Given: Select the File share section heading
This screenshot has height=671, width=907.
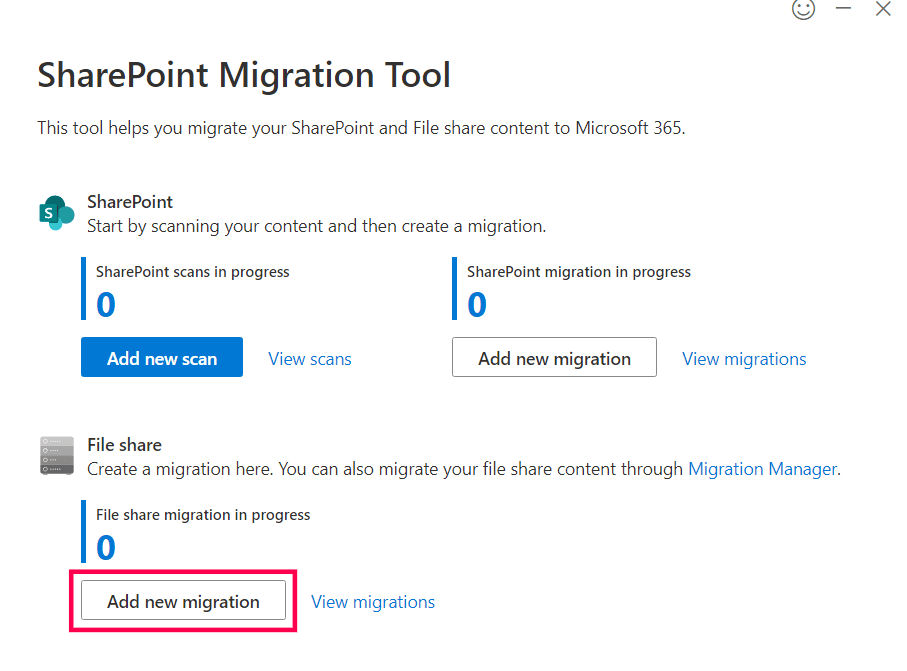Looking at the screenshot, I should pyautogui.click(x=124, y=445).
